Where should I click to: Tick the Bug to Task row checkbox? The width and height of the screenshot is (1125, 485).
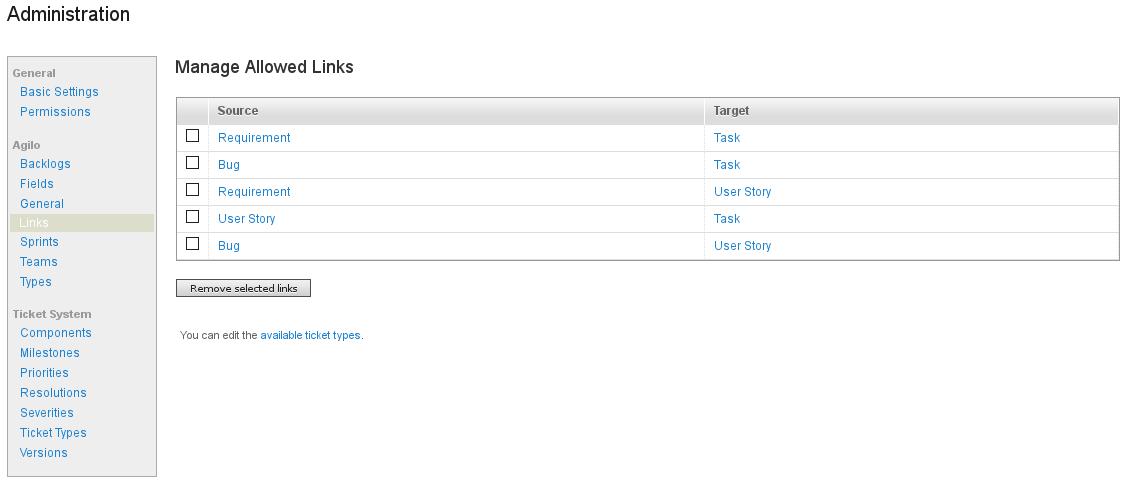click(x=193, y=163)
